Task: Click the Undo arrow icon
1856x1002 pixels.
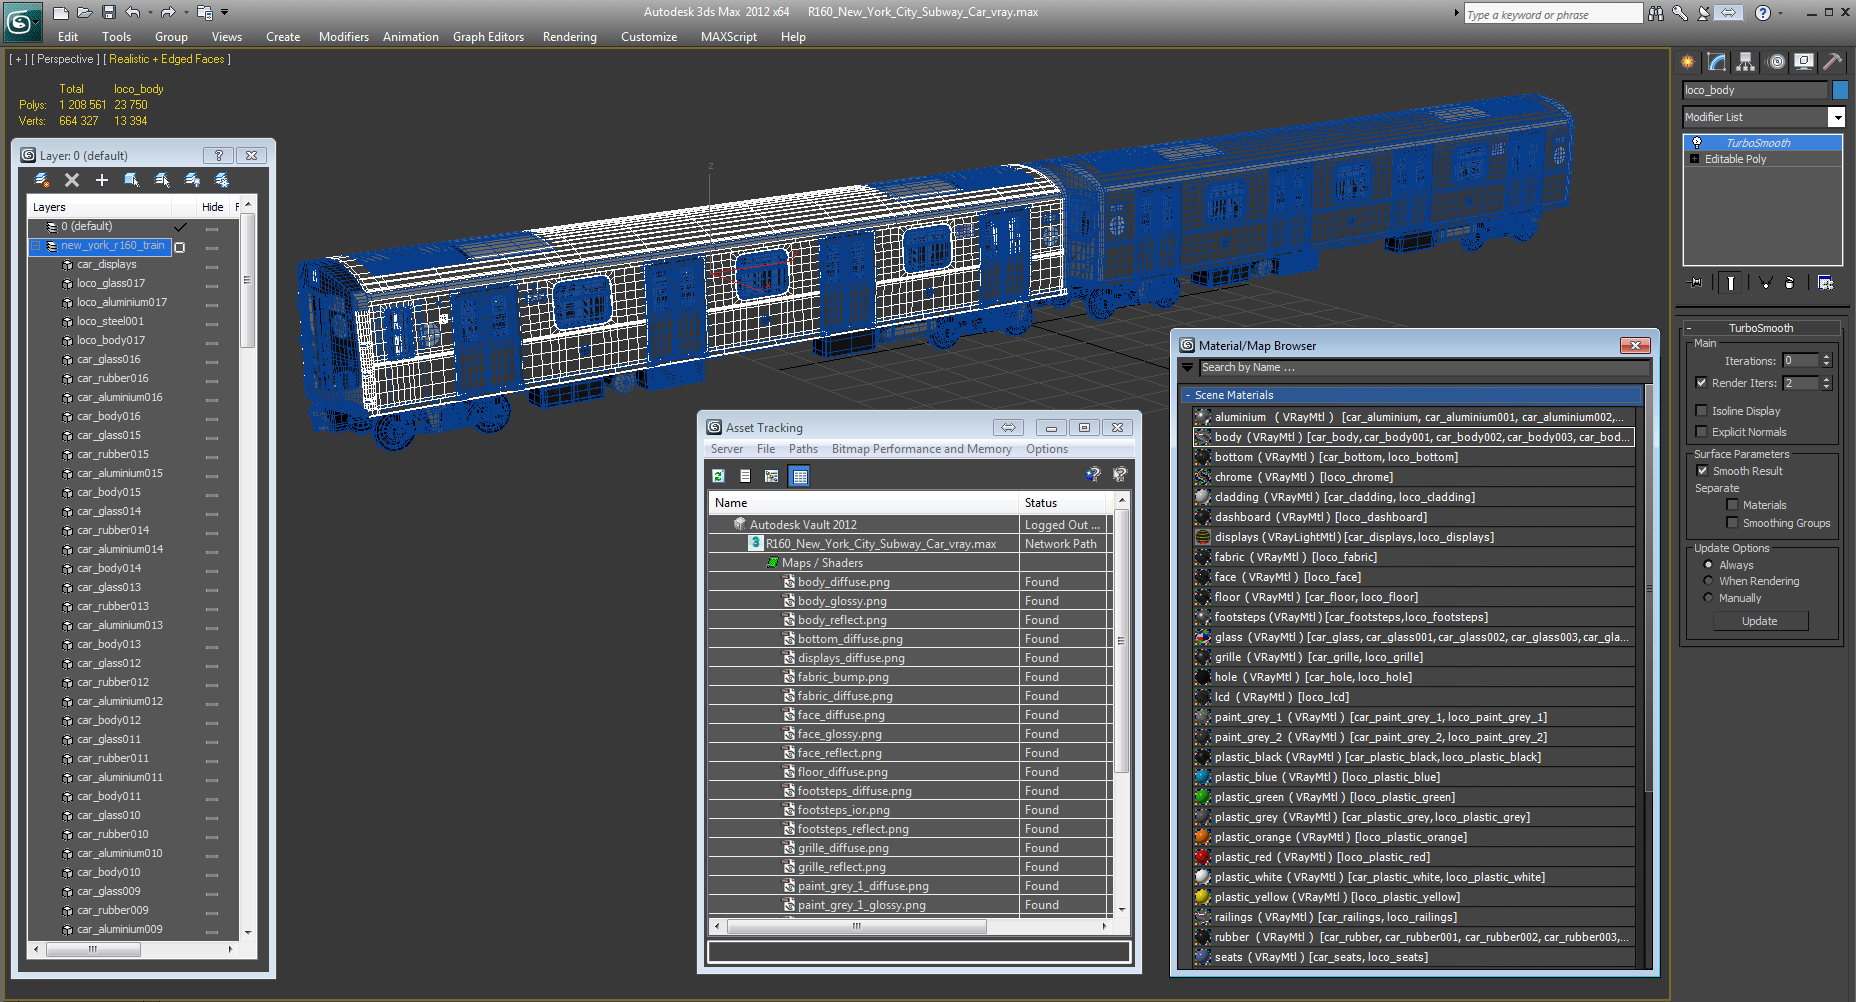Action: point(132,13)
